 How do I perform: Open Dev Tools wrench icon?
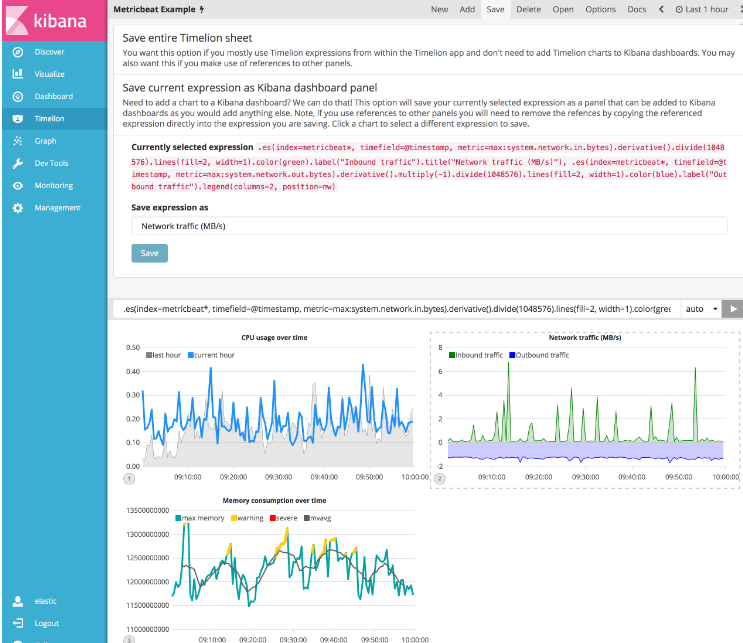click(17, 163)
